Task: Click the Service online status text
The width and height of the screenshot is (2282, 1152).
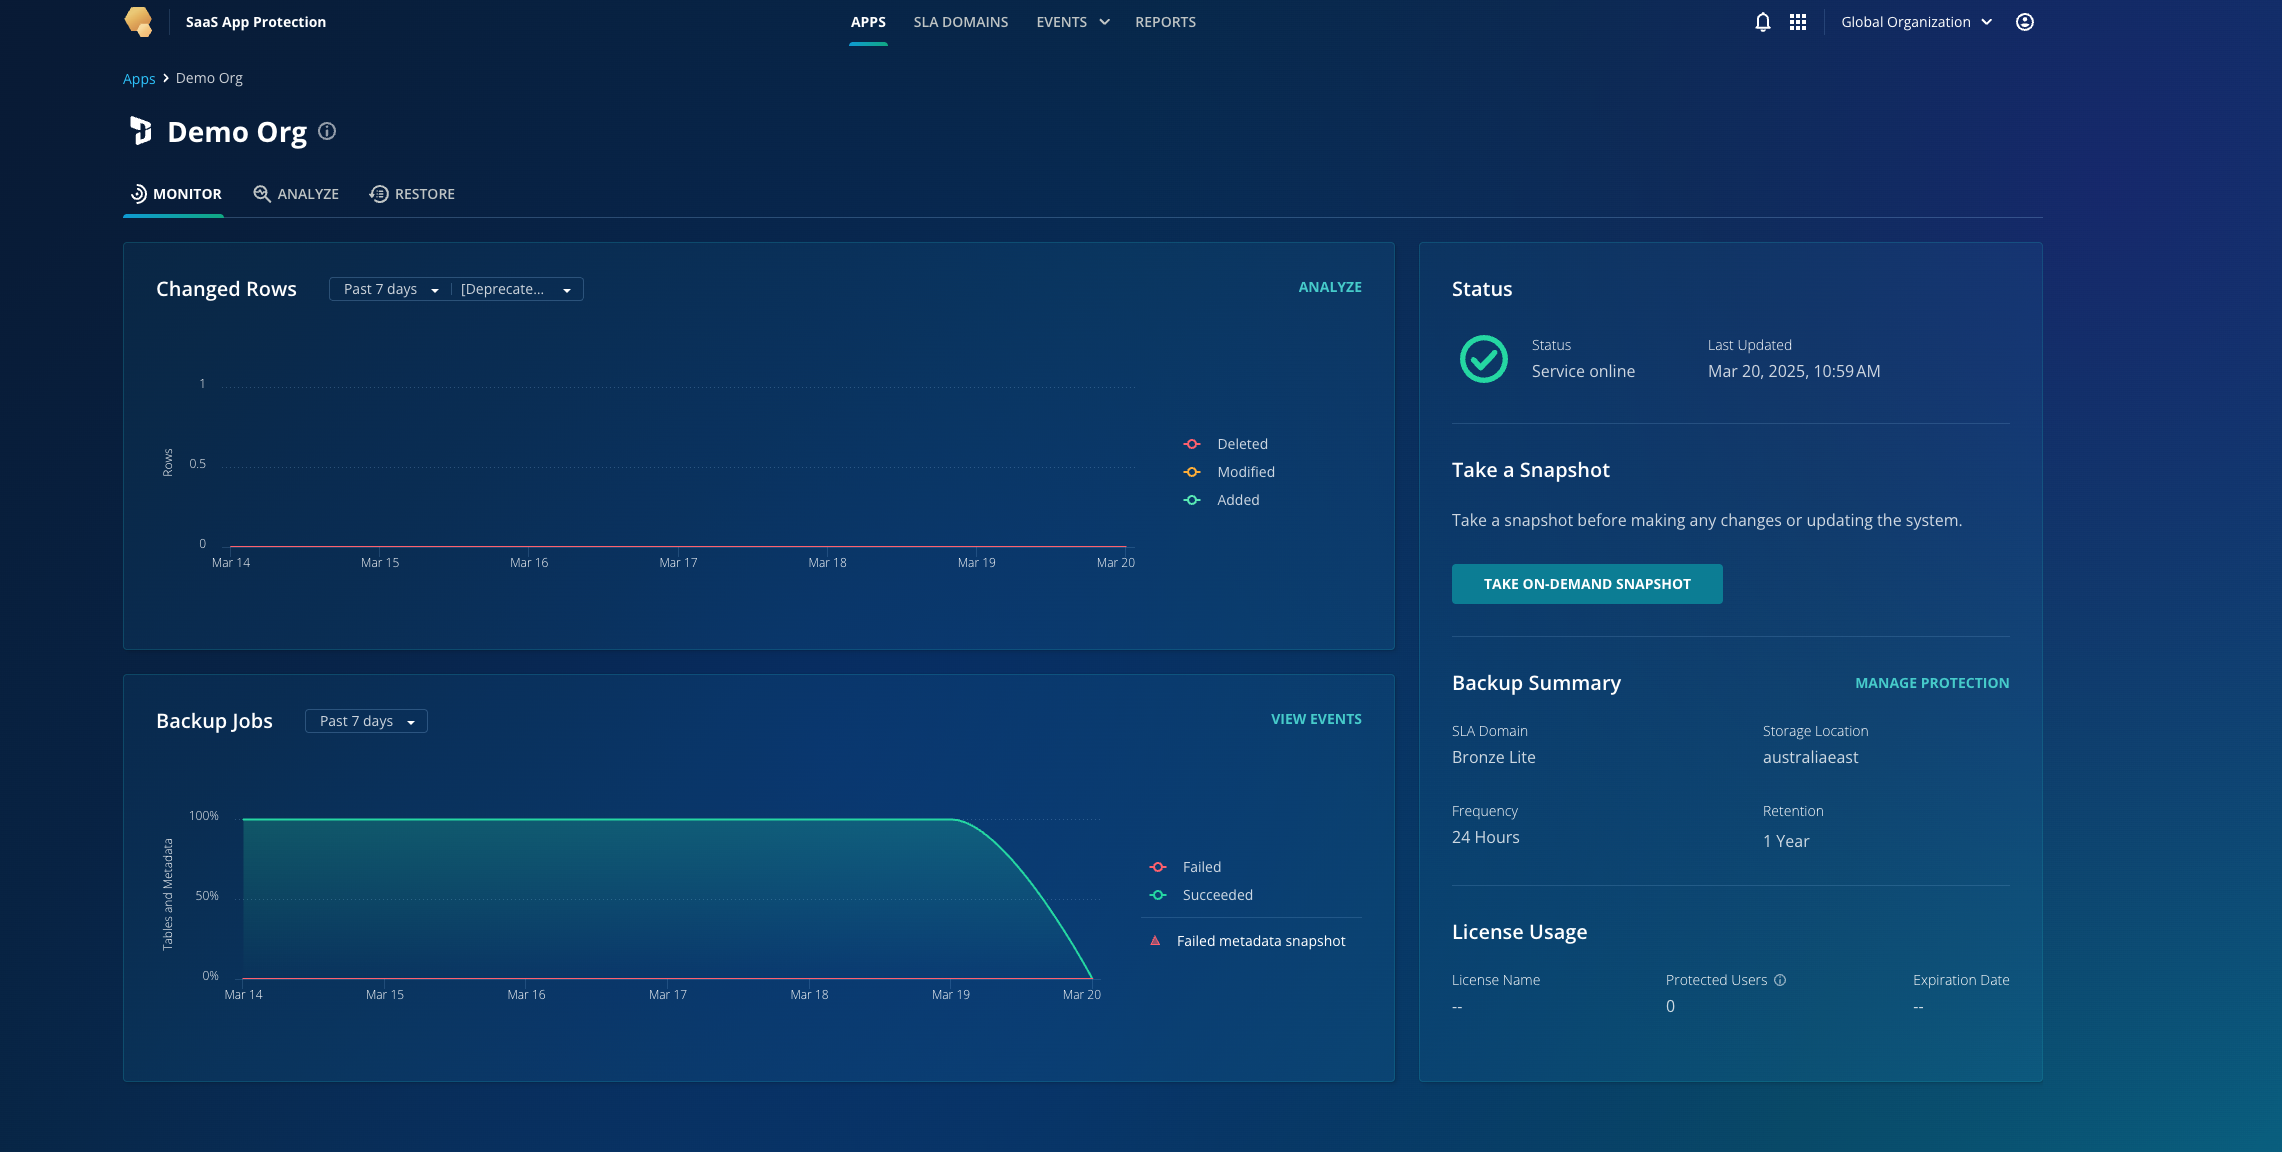Action: (1583, 371)
